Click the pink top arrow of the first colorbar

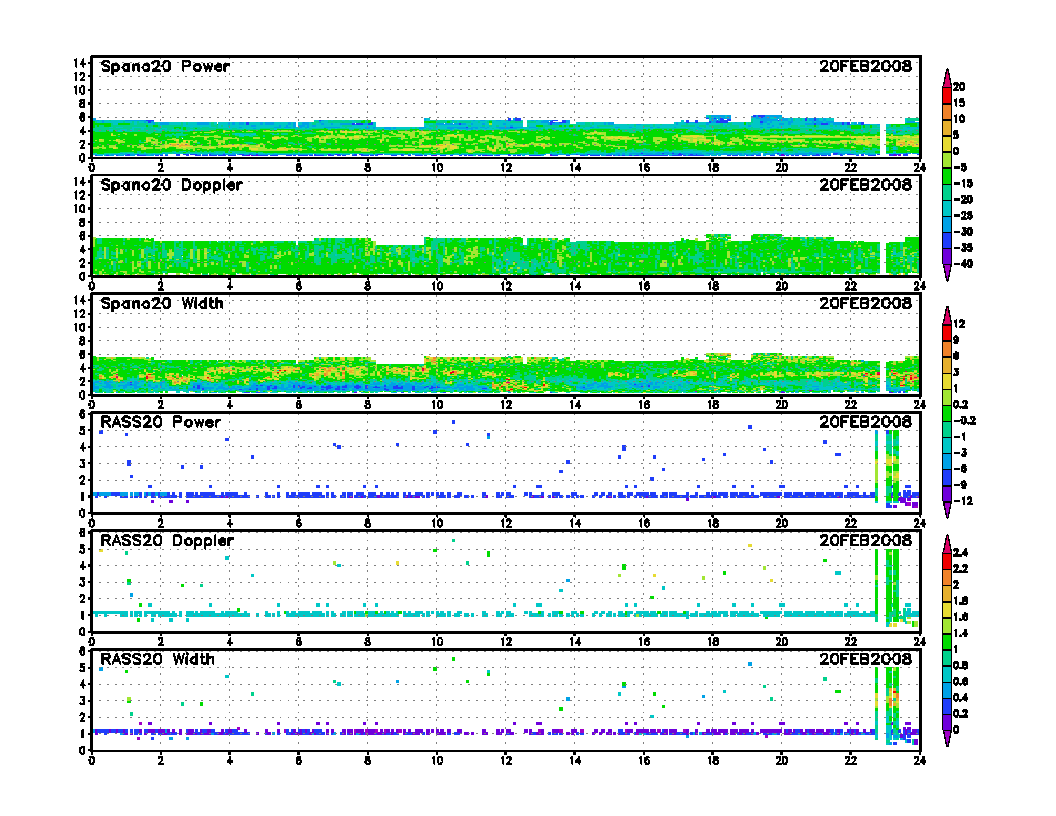pyautogui.click(x=947, y=78)
